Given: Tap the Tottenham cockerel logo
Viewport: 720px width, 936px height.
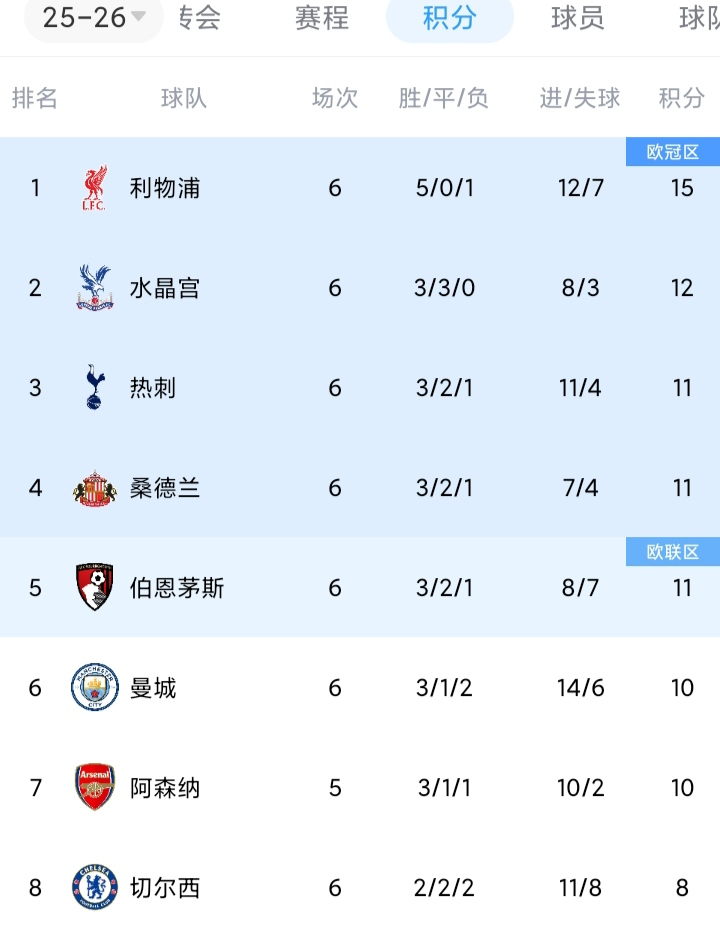Looking at the screenshot, I should [95, 388].
